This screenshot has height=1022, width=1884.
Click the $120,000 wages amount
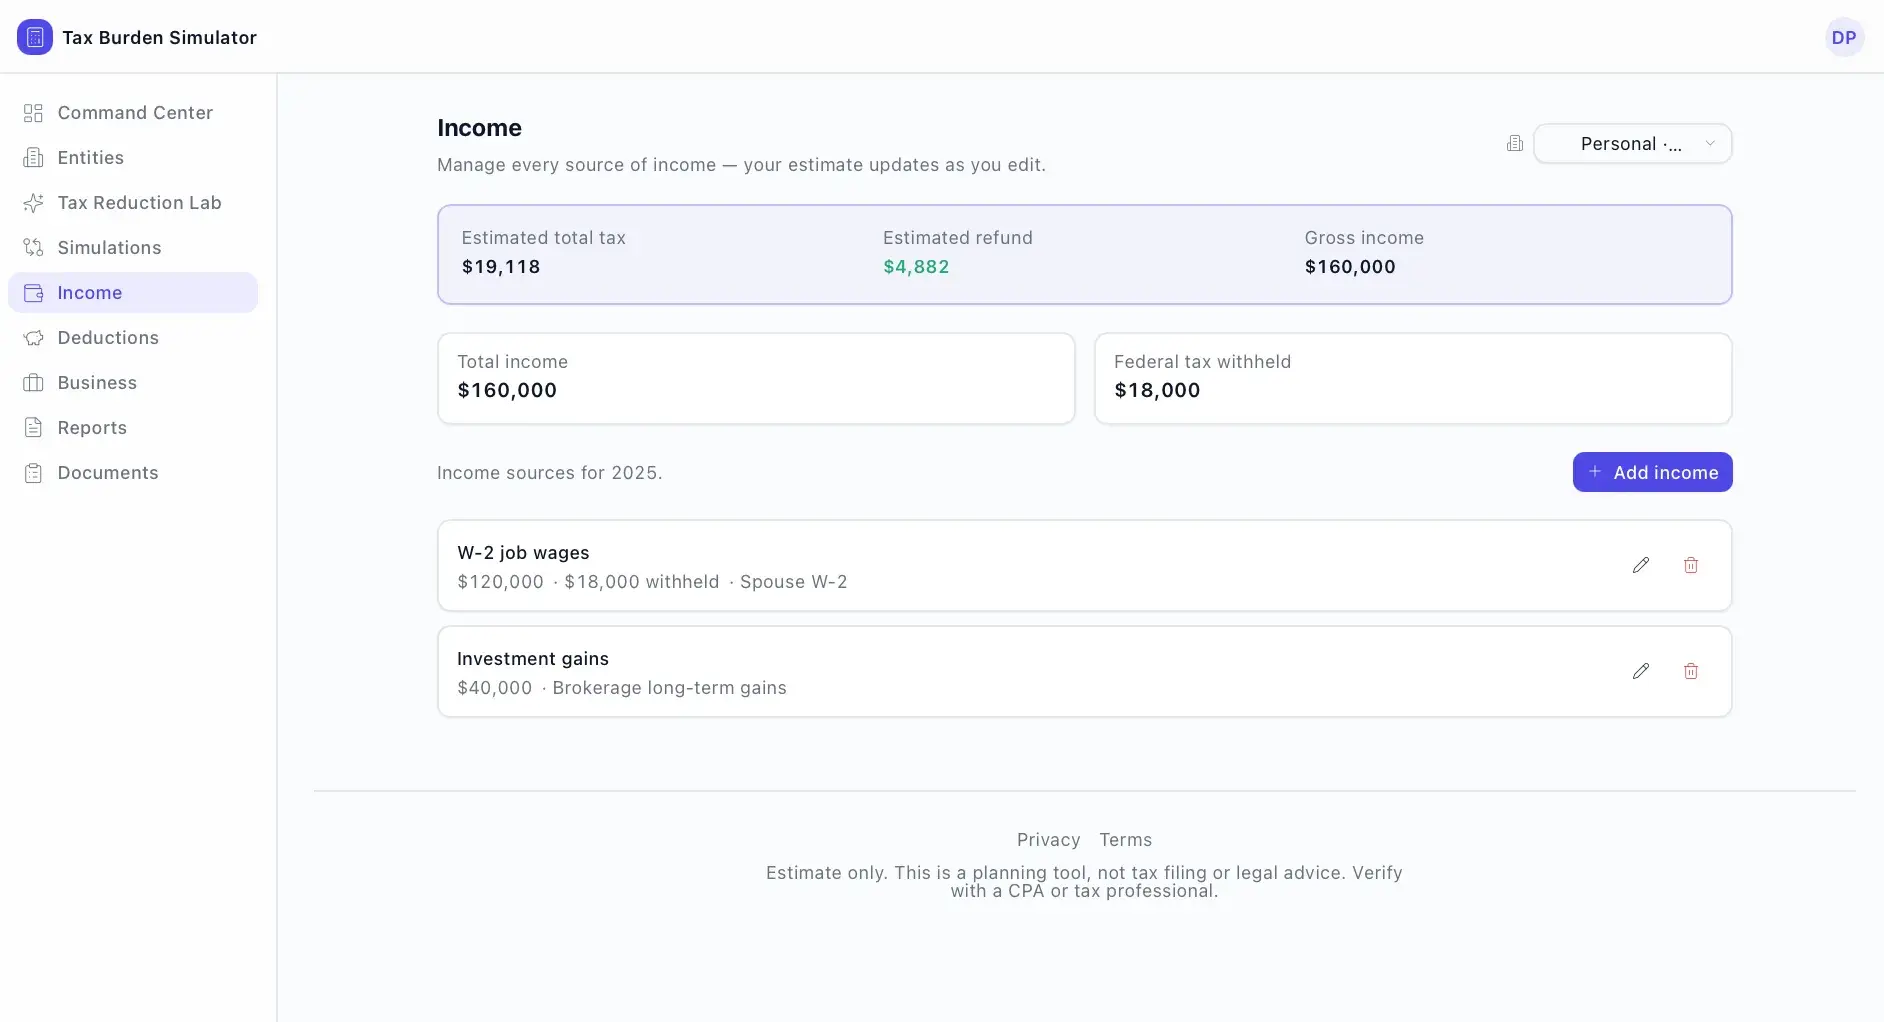(500, 582)
